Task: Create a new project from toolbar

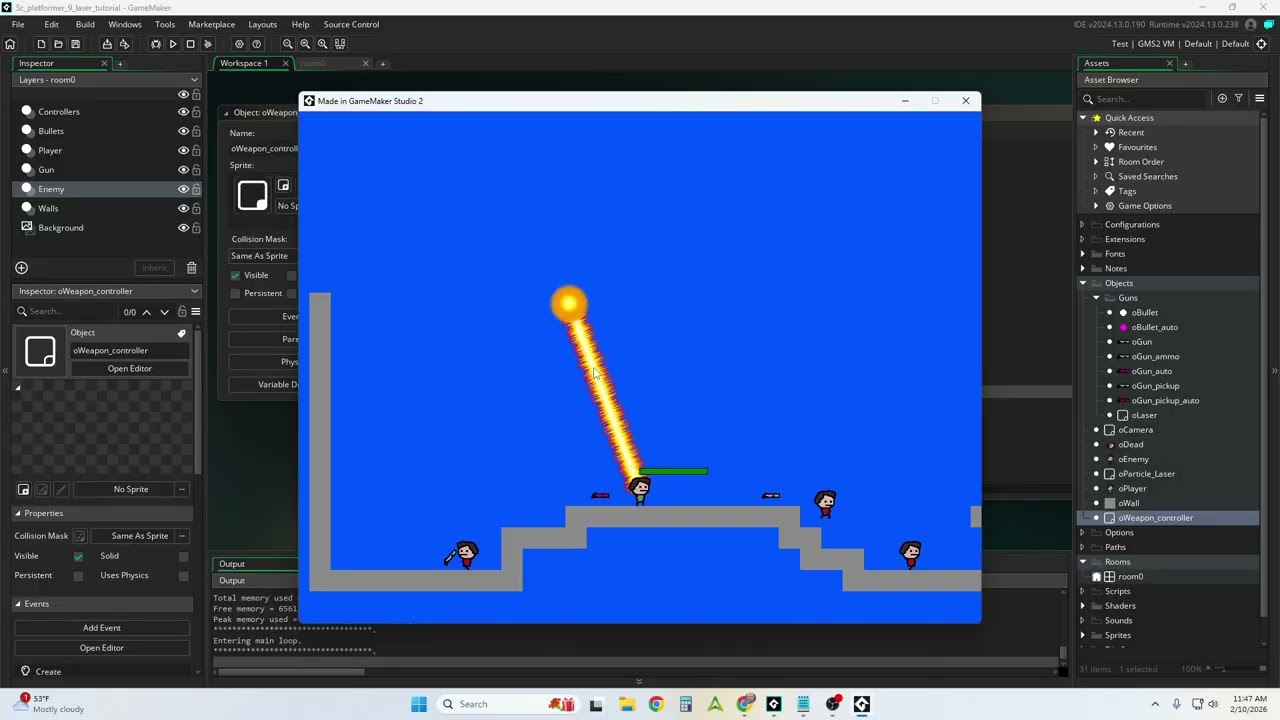Action: point(41,44)
